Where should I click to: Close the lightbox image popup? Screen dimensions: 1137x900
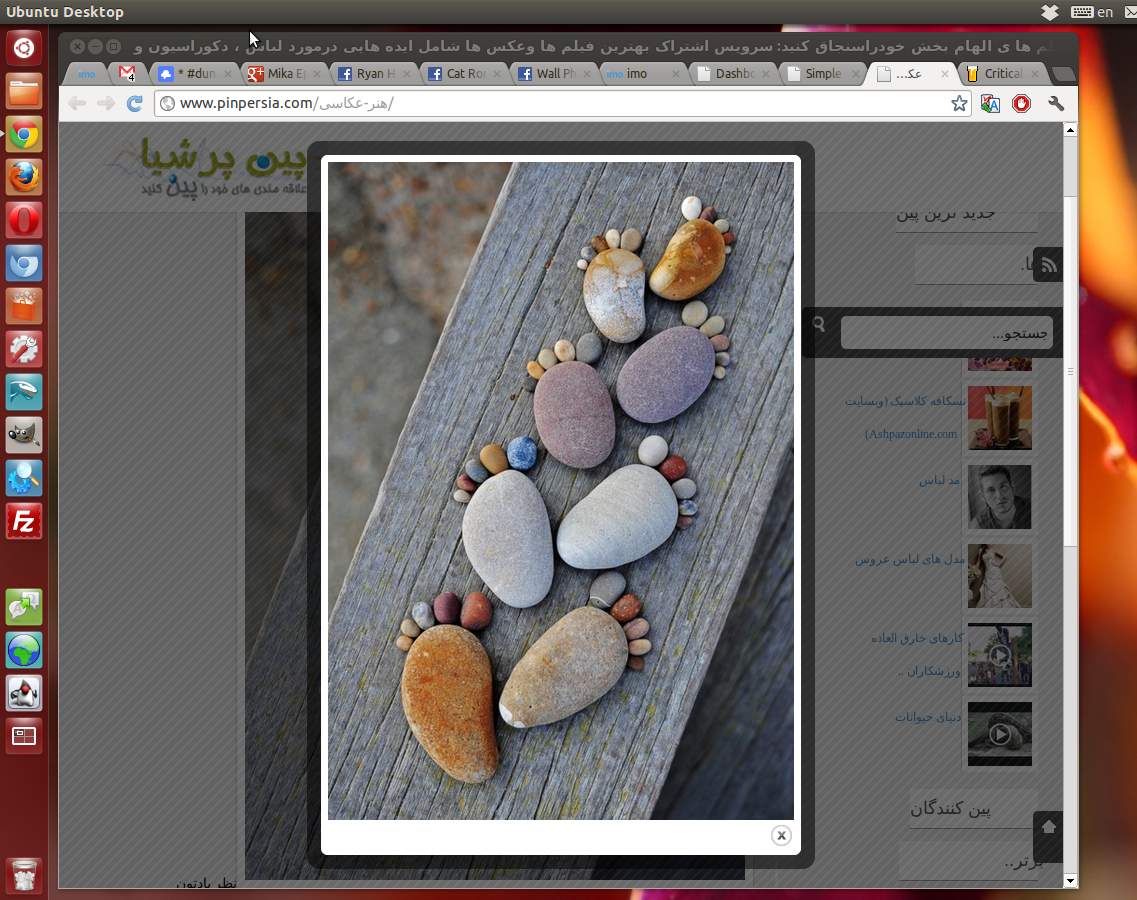(781, 835)
